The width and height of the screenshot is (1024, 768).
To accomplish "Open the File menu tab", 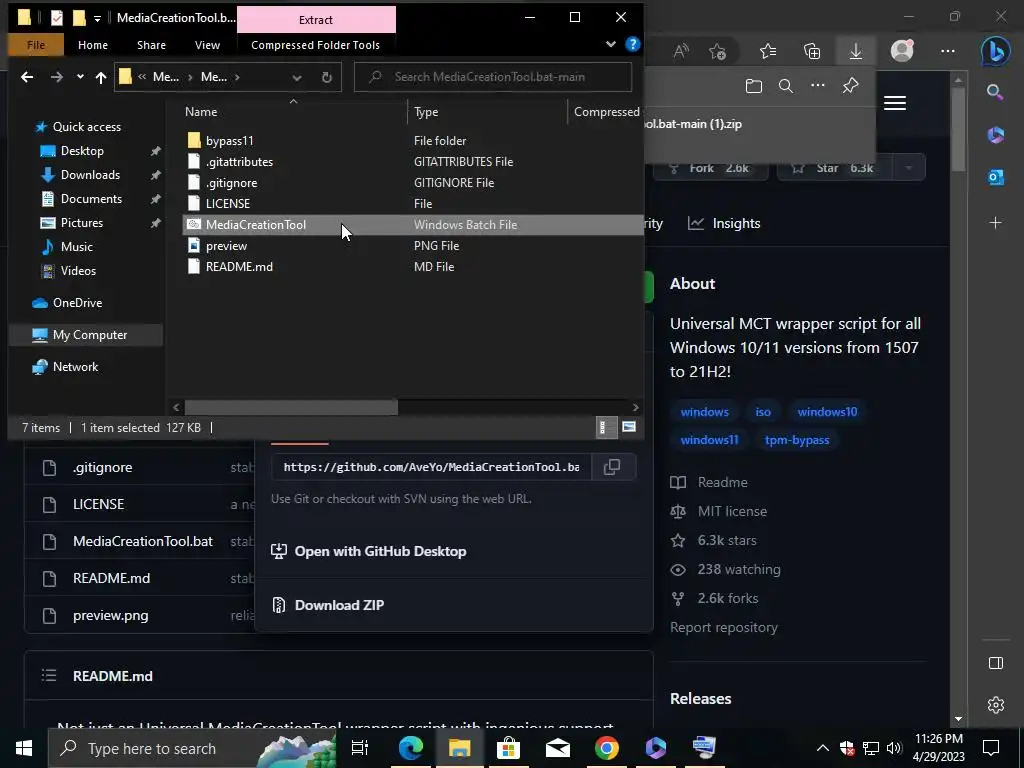I will pyautogui.click(x=36, y=45).
